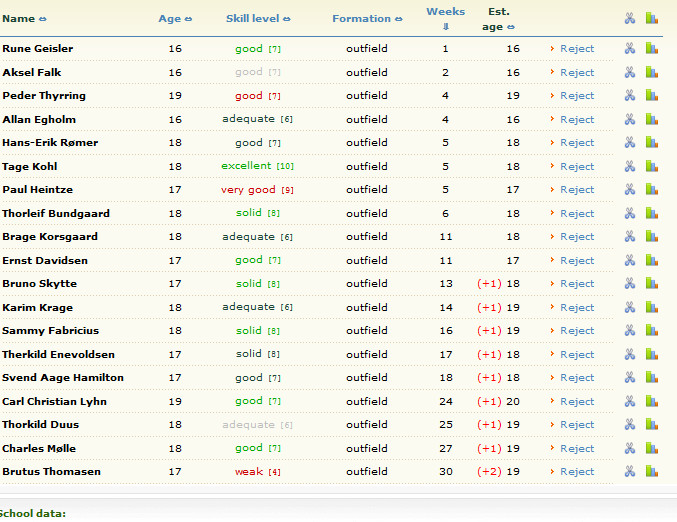Reject player Paul Heintze

coord(577,190)
